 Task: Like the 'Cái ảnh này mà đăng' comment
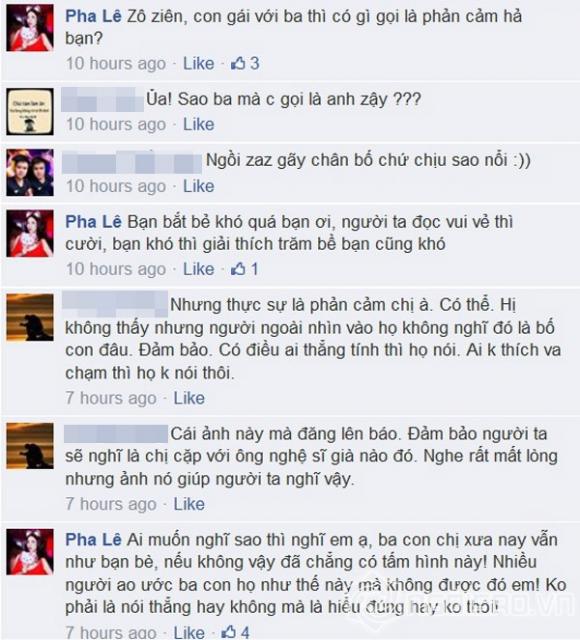pyautogui.click(x=189, y=504)
